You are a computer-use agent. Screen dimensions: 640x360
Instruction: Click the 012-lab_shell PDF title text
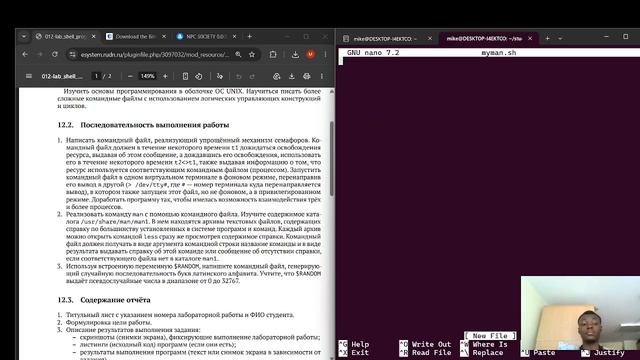(x=62, y=76)
